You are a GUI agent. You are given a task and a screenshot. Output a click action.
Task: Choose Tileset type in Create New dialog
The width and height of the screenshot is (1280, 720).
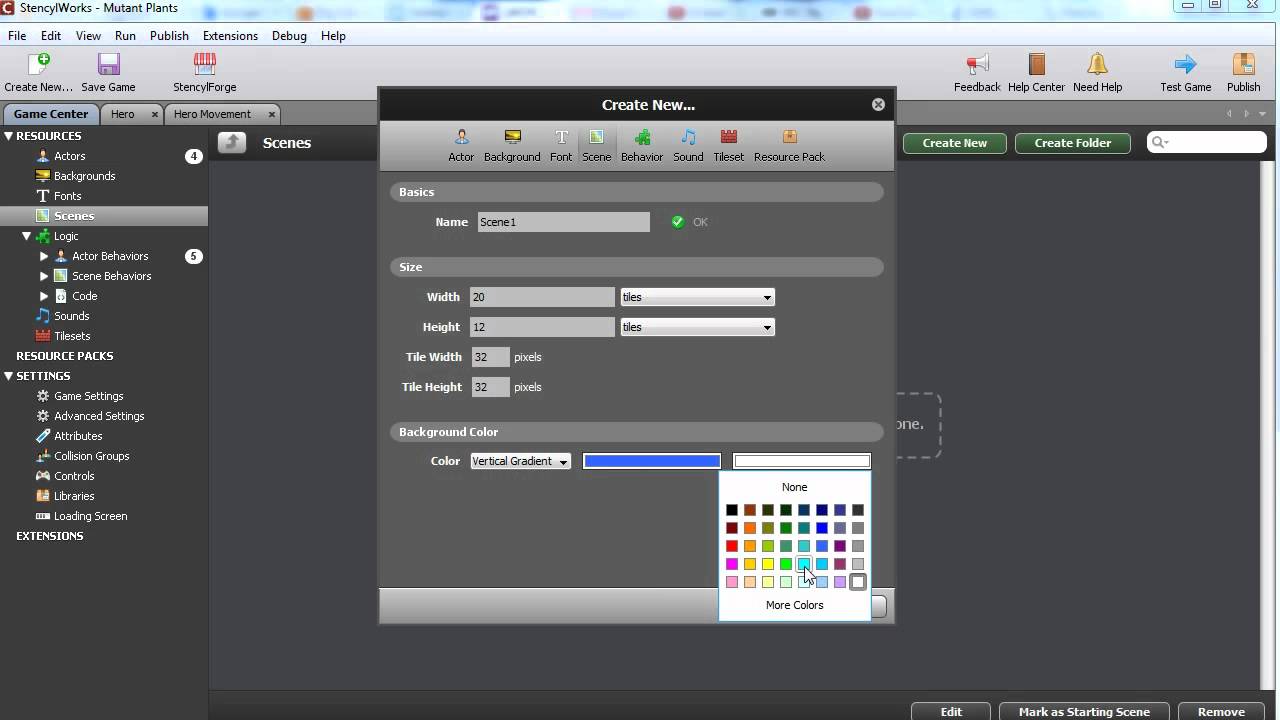pos(729,146)
